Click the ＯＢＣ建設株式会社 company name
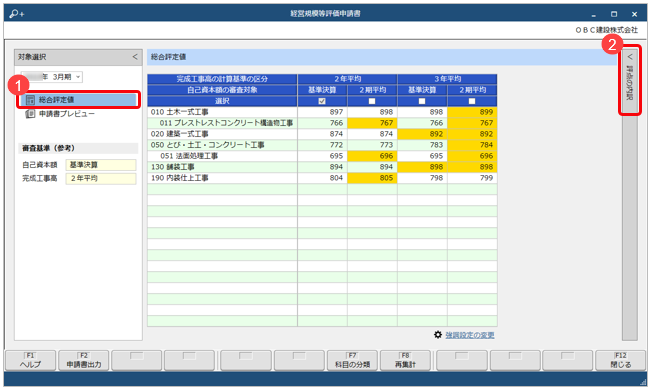 tap(606, 30)
